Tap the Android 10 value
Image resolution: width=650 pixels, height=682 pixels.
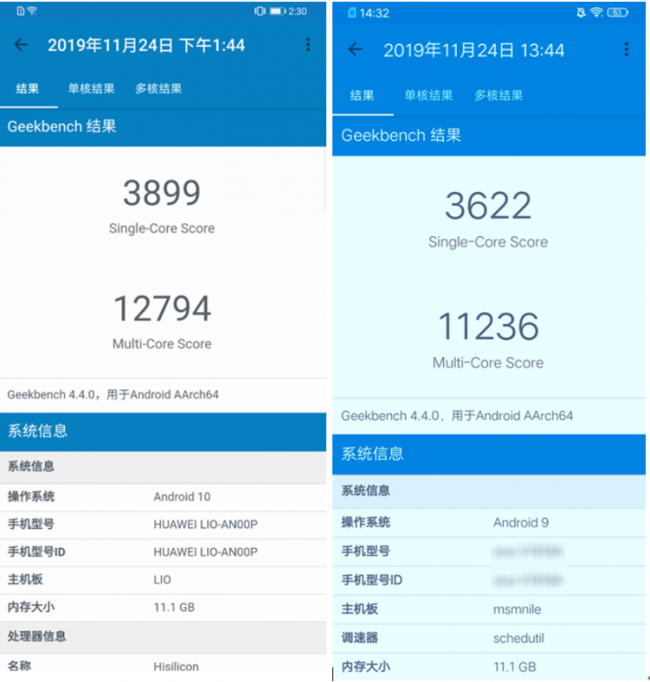[182, 497]
